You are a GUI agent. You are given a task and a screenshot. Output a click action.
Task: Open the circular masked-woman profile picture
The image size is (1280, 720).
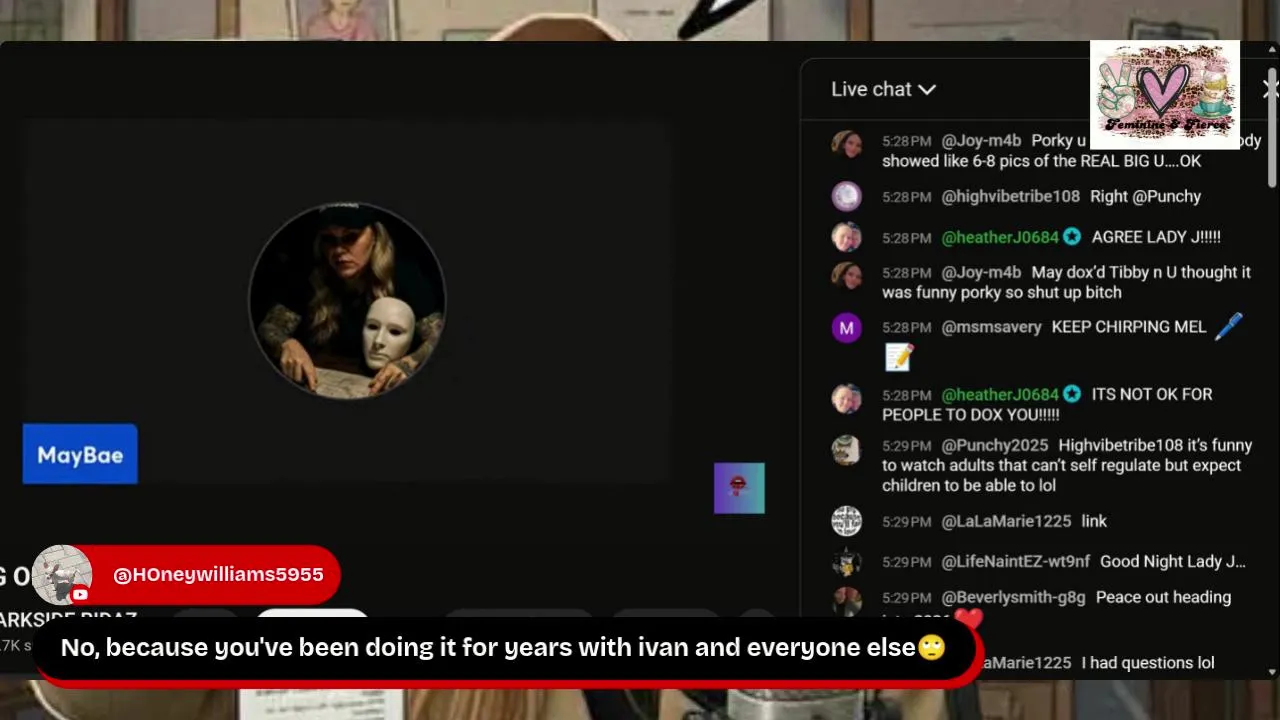pos(347,301)
